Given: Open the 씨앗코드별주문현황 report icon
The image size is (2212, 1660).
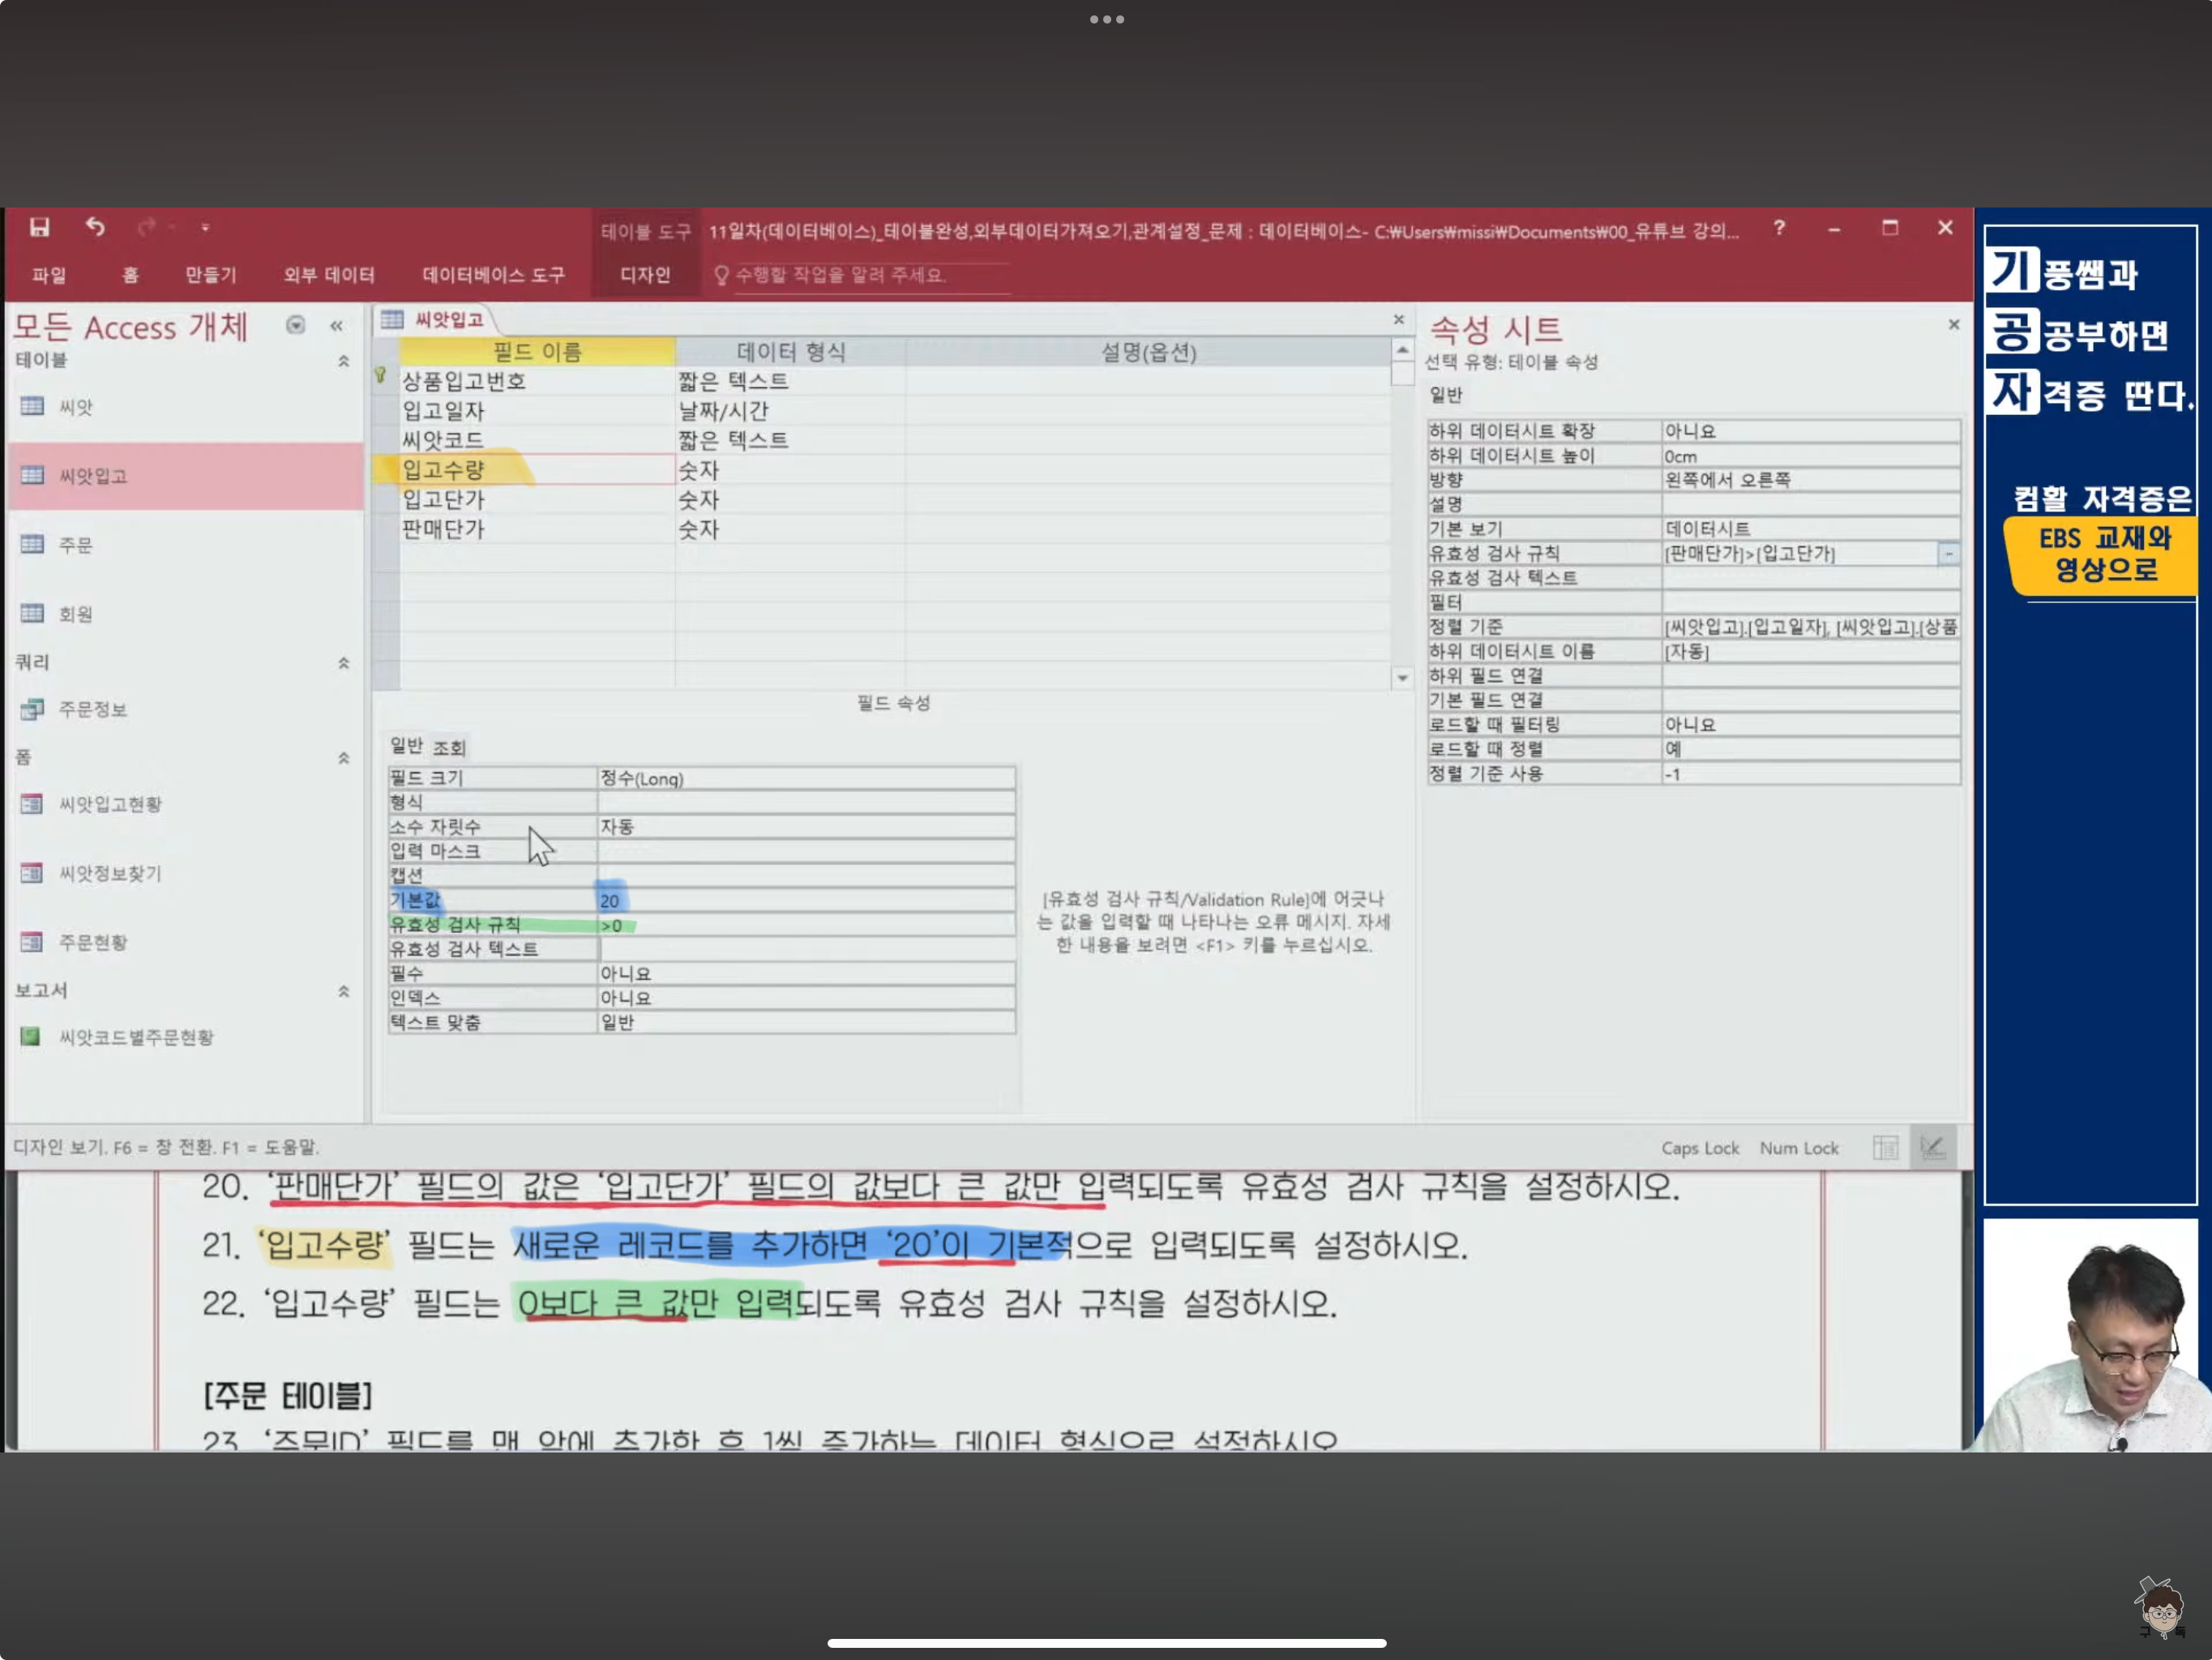Looking at the screenshot, I should tap(31, 1037).
